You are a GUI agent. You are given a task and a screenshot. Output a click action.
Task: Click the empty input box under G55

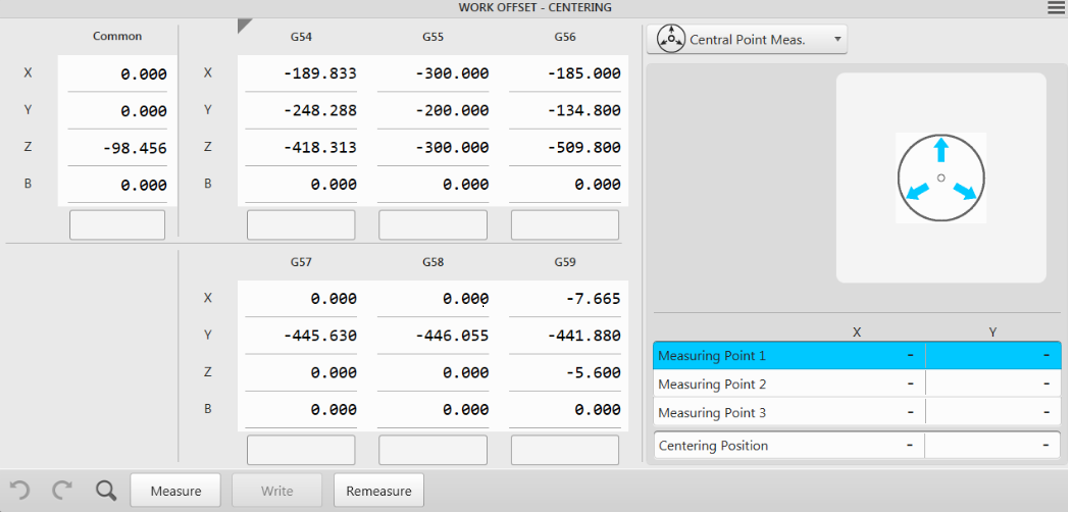pos(433,225)
